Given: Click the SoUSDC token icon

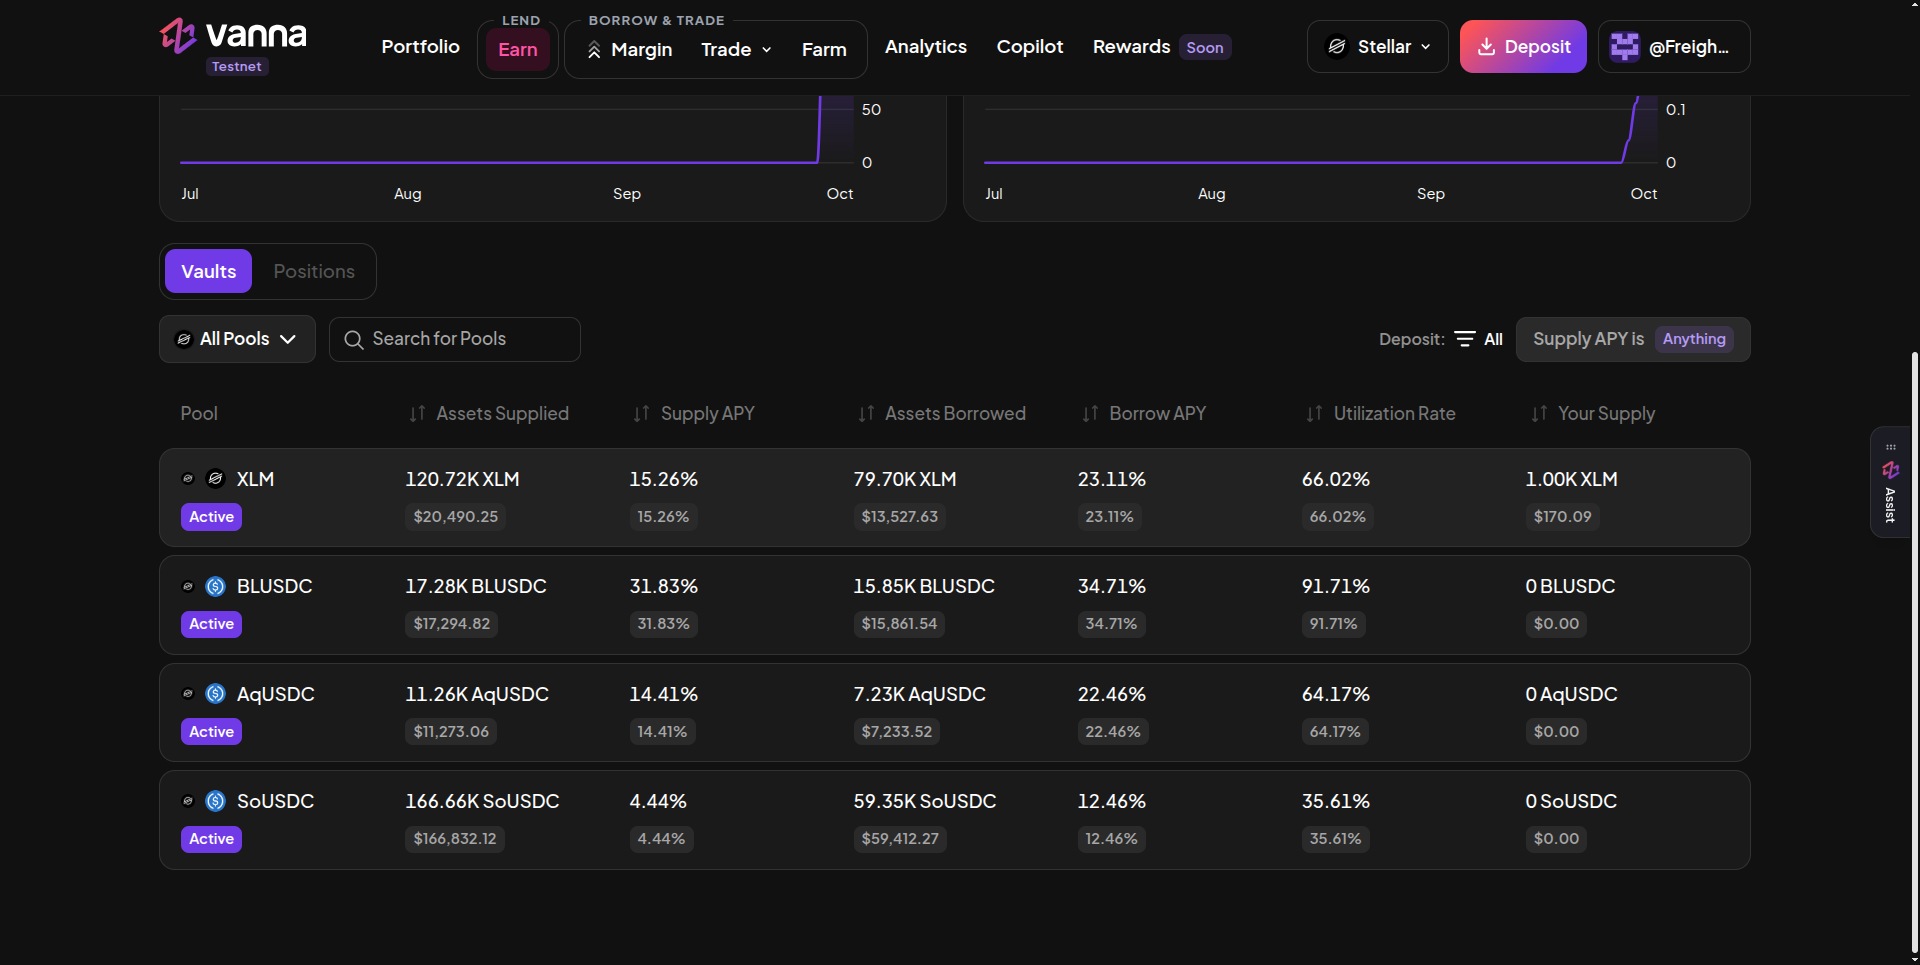Looking at the screenshot, I should (215, 801).
